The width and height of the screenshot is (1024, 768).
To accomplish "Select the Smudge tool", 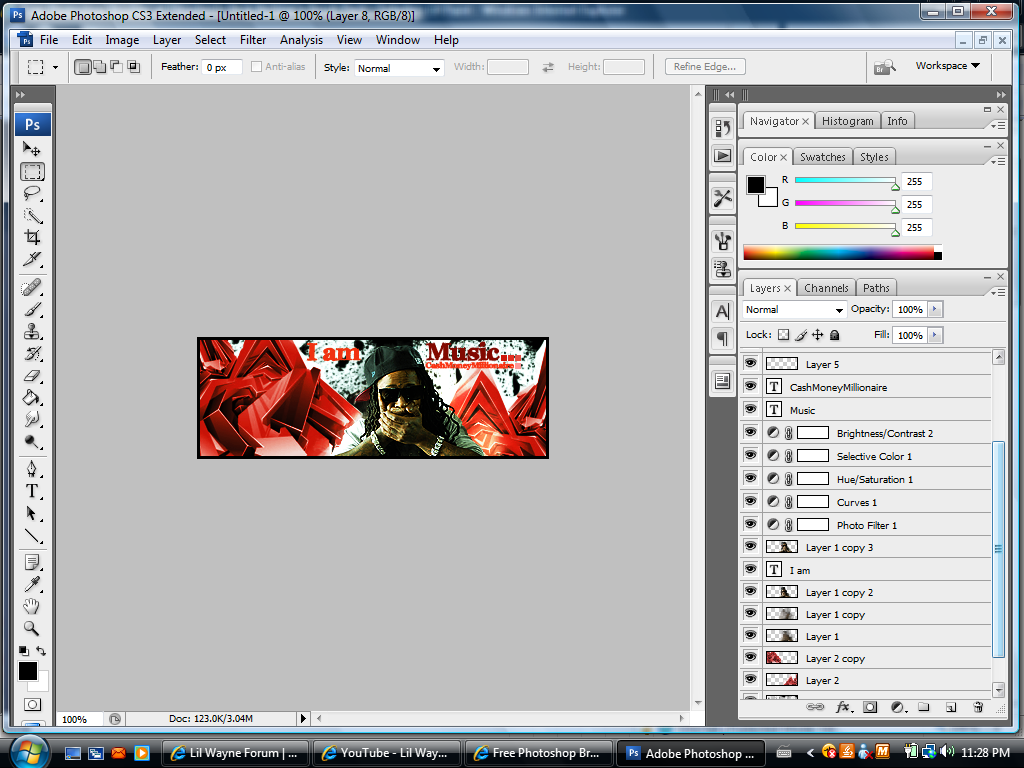I will (x=31, y=419).
